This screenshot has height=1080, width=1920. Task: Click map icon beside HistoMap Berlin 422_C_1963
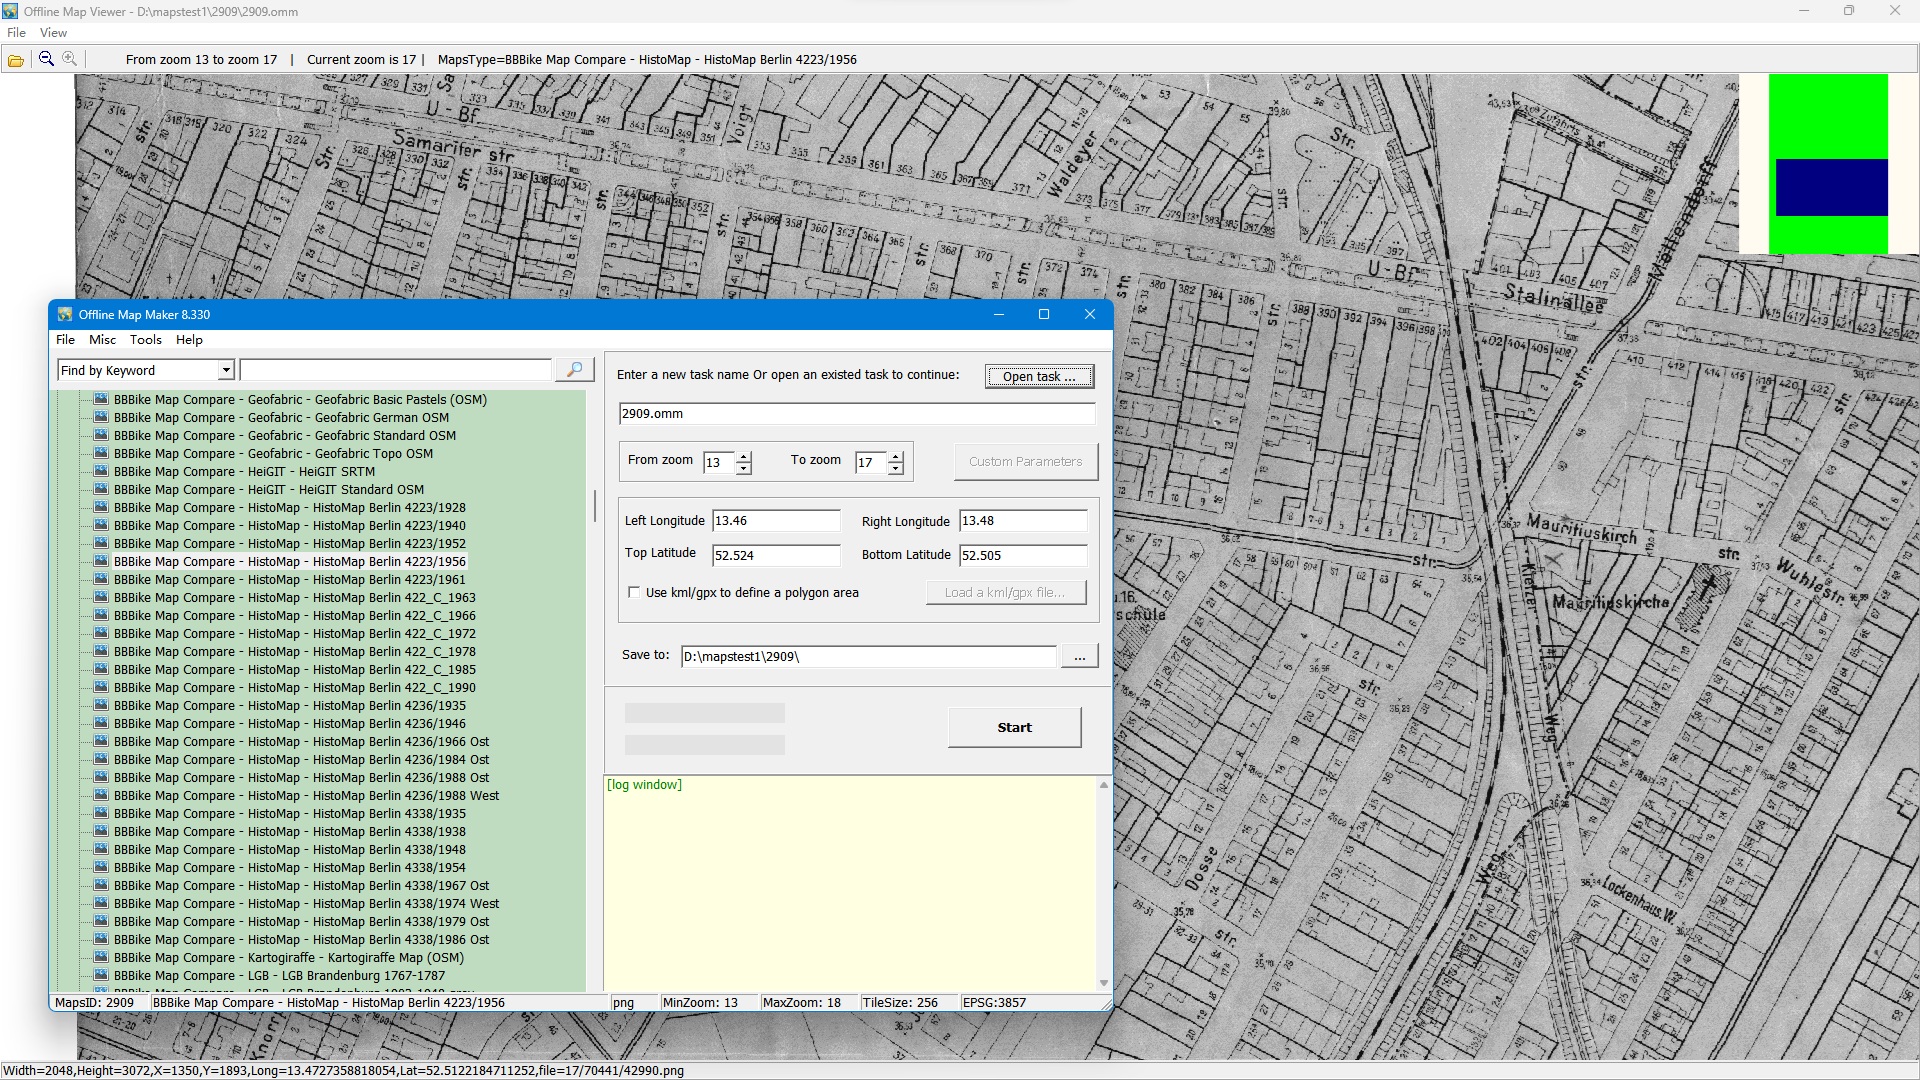(101, 597)
